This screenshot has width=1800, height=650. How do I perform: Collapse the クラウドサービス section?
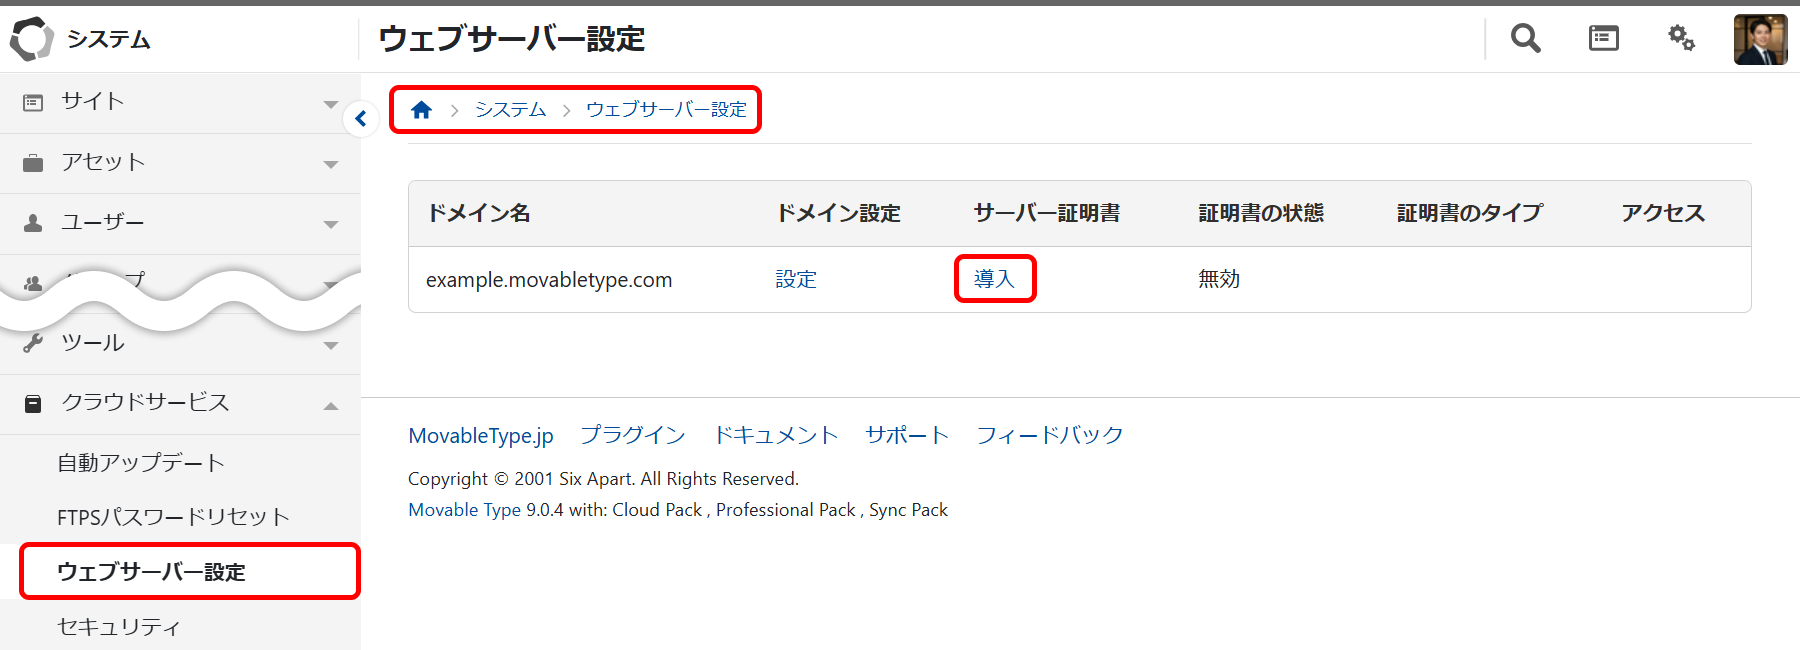[331, 405]
